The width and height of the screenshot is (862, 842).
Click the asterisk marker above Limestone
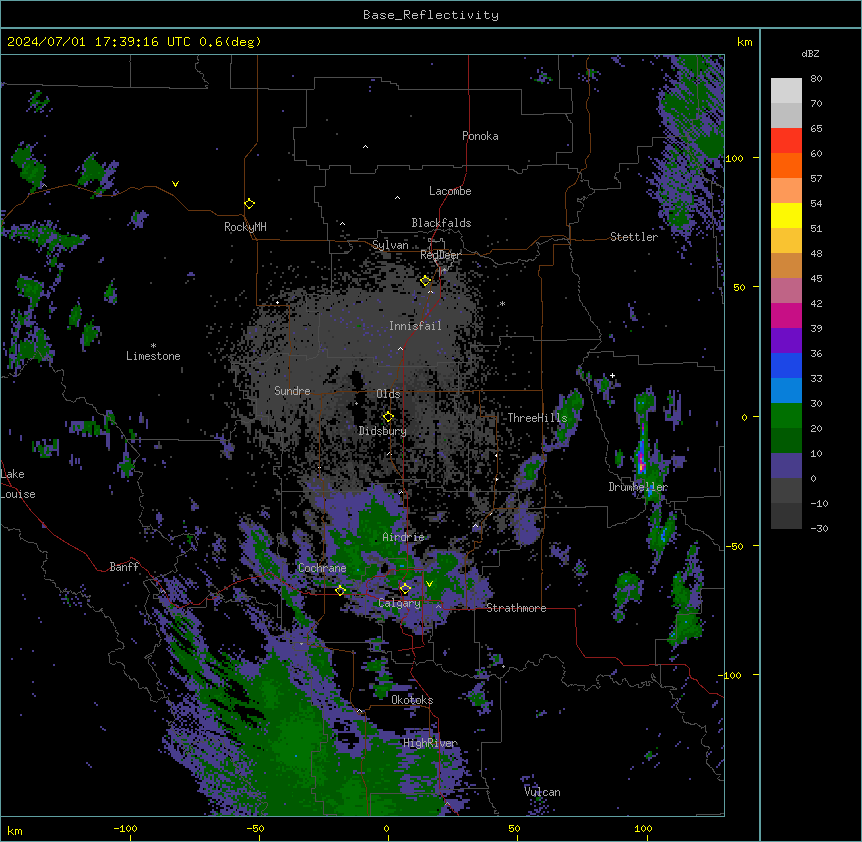point(153,346)
